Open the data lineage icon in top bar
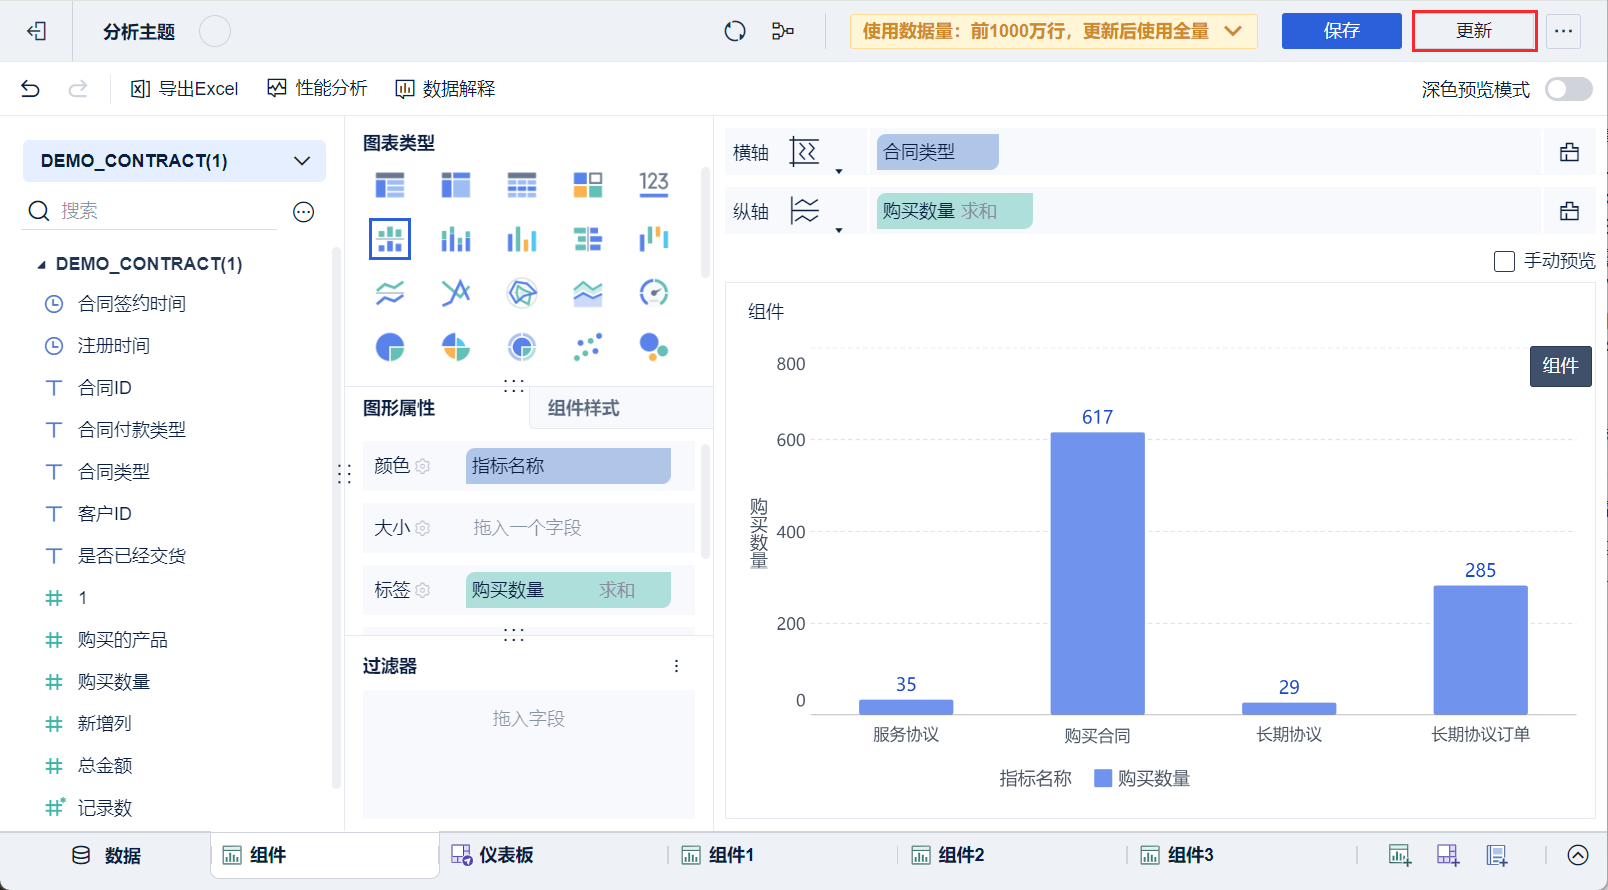This screenshot has width=1608, height=890. point(783,31)
